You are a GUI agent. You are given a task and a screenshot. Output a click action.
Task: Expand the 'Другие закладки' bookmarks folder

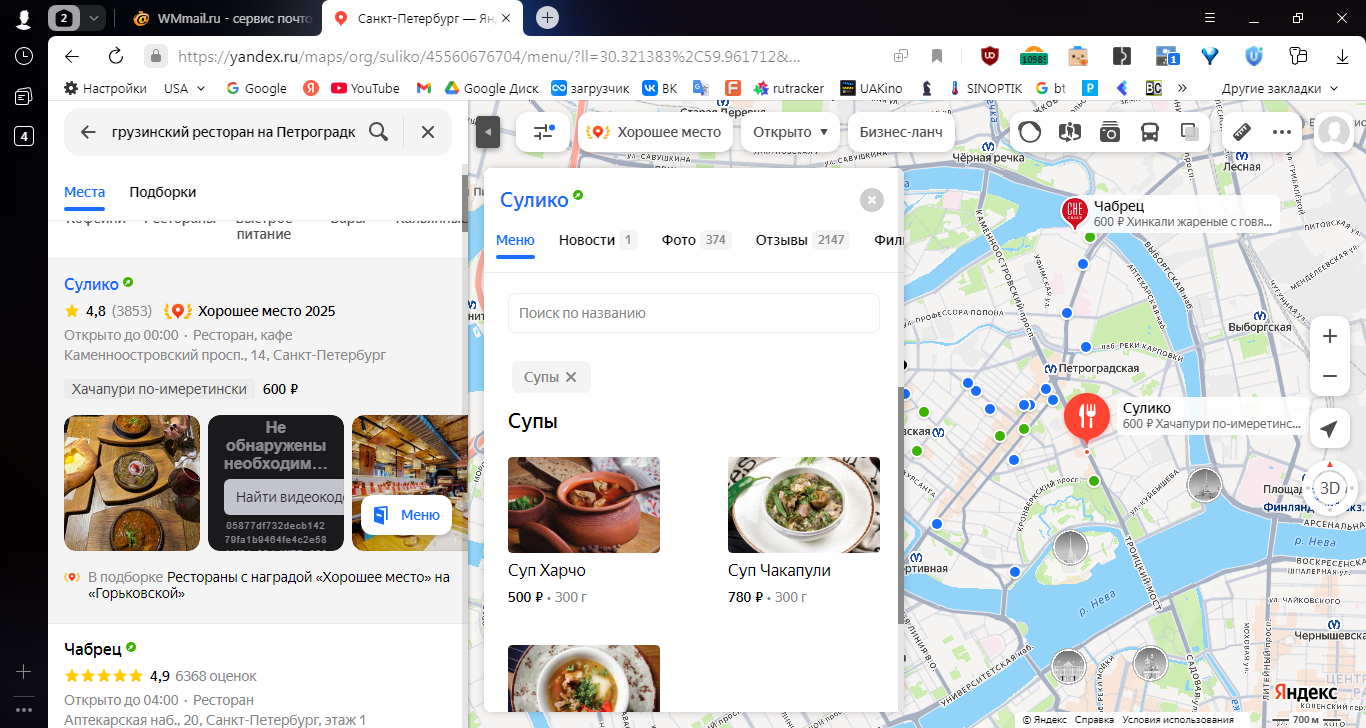click(1280, 88)
